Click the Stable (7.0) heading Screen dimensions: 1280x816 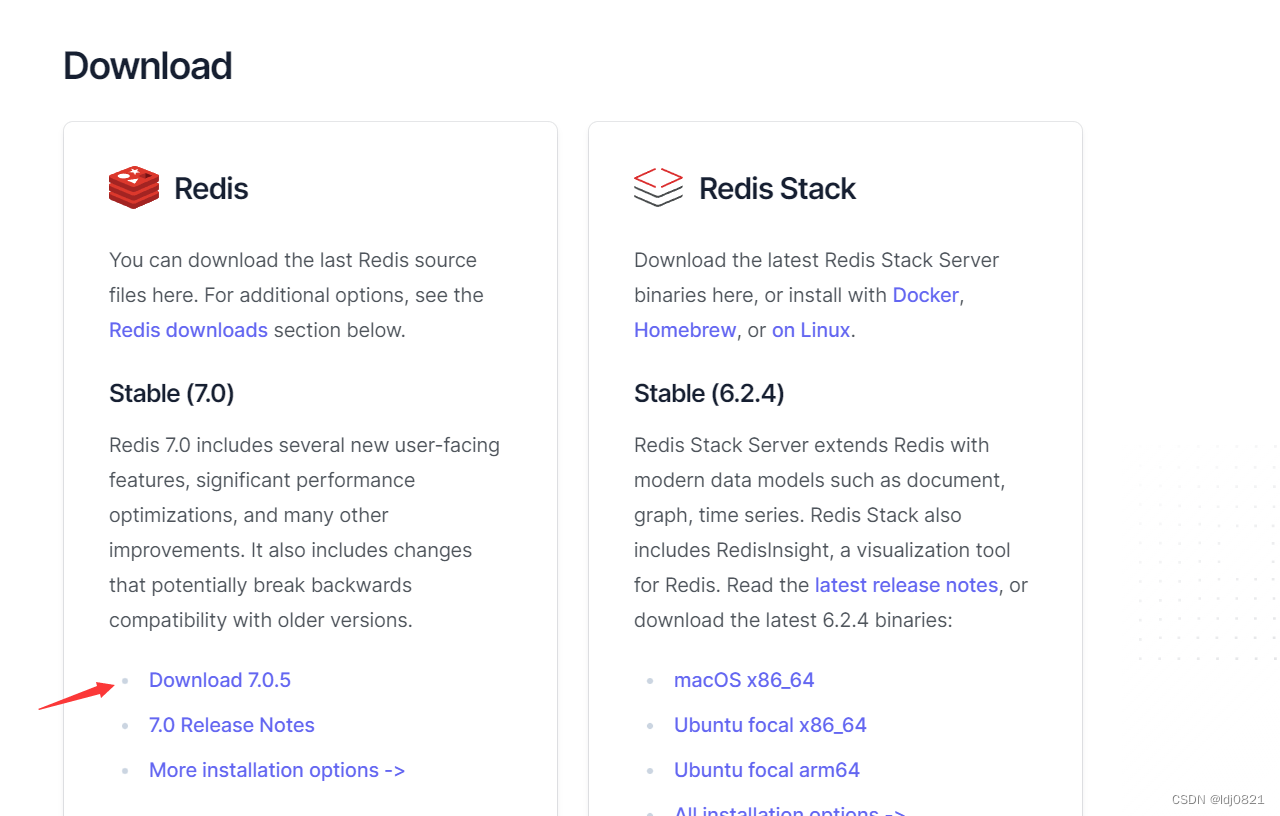171,393
